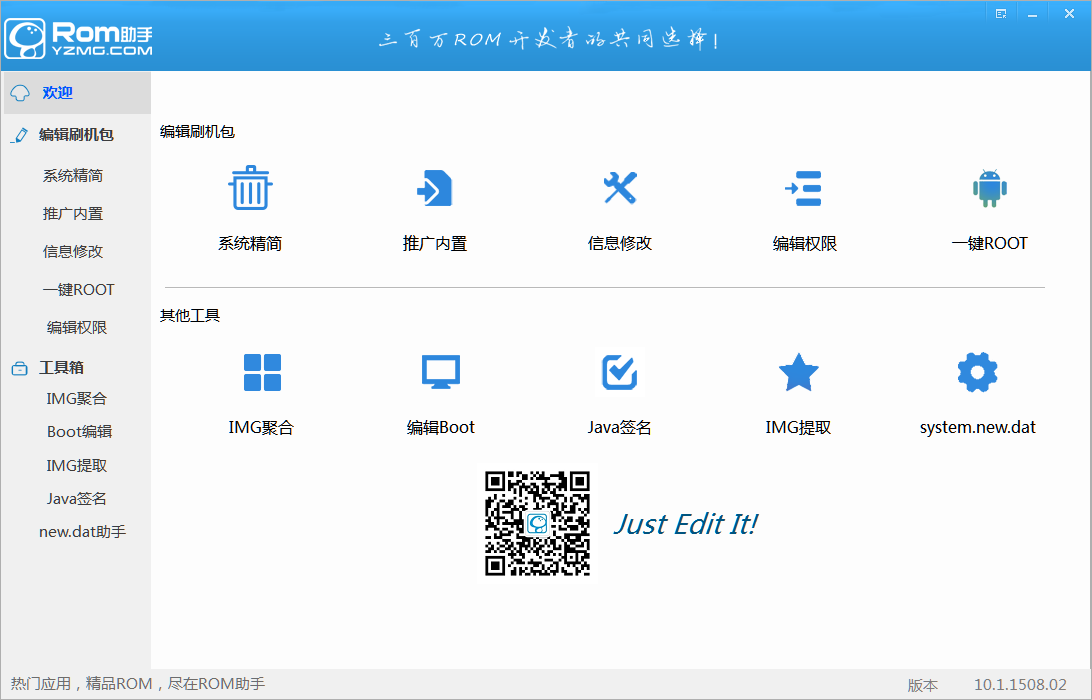Open IMG提取 in the sidebar

(77, 465)
